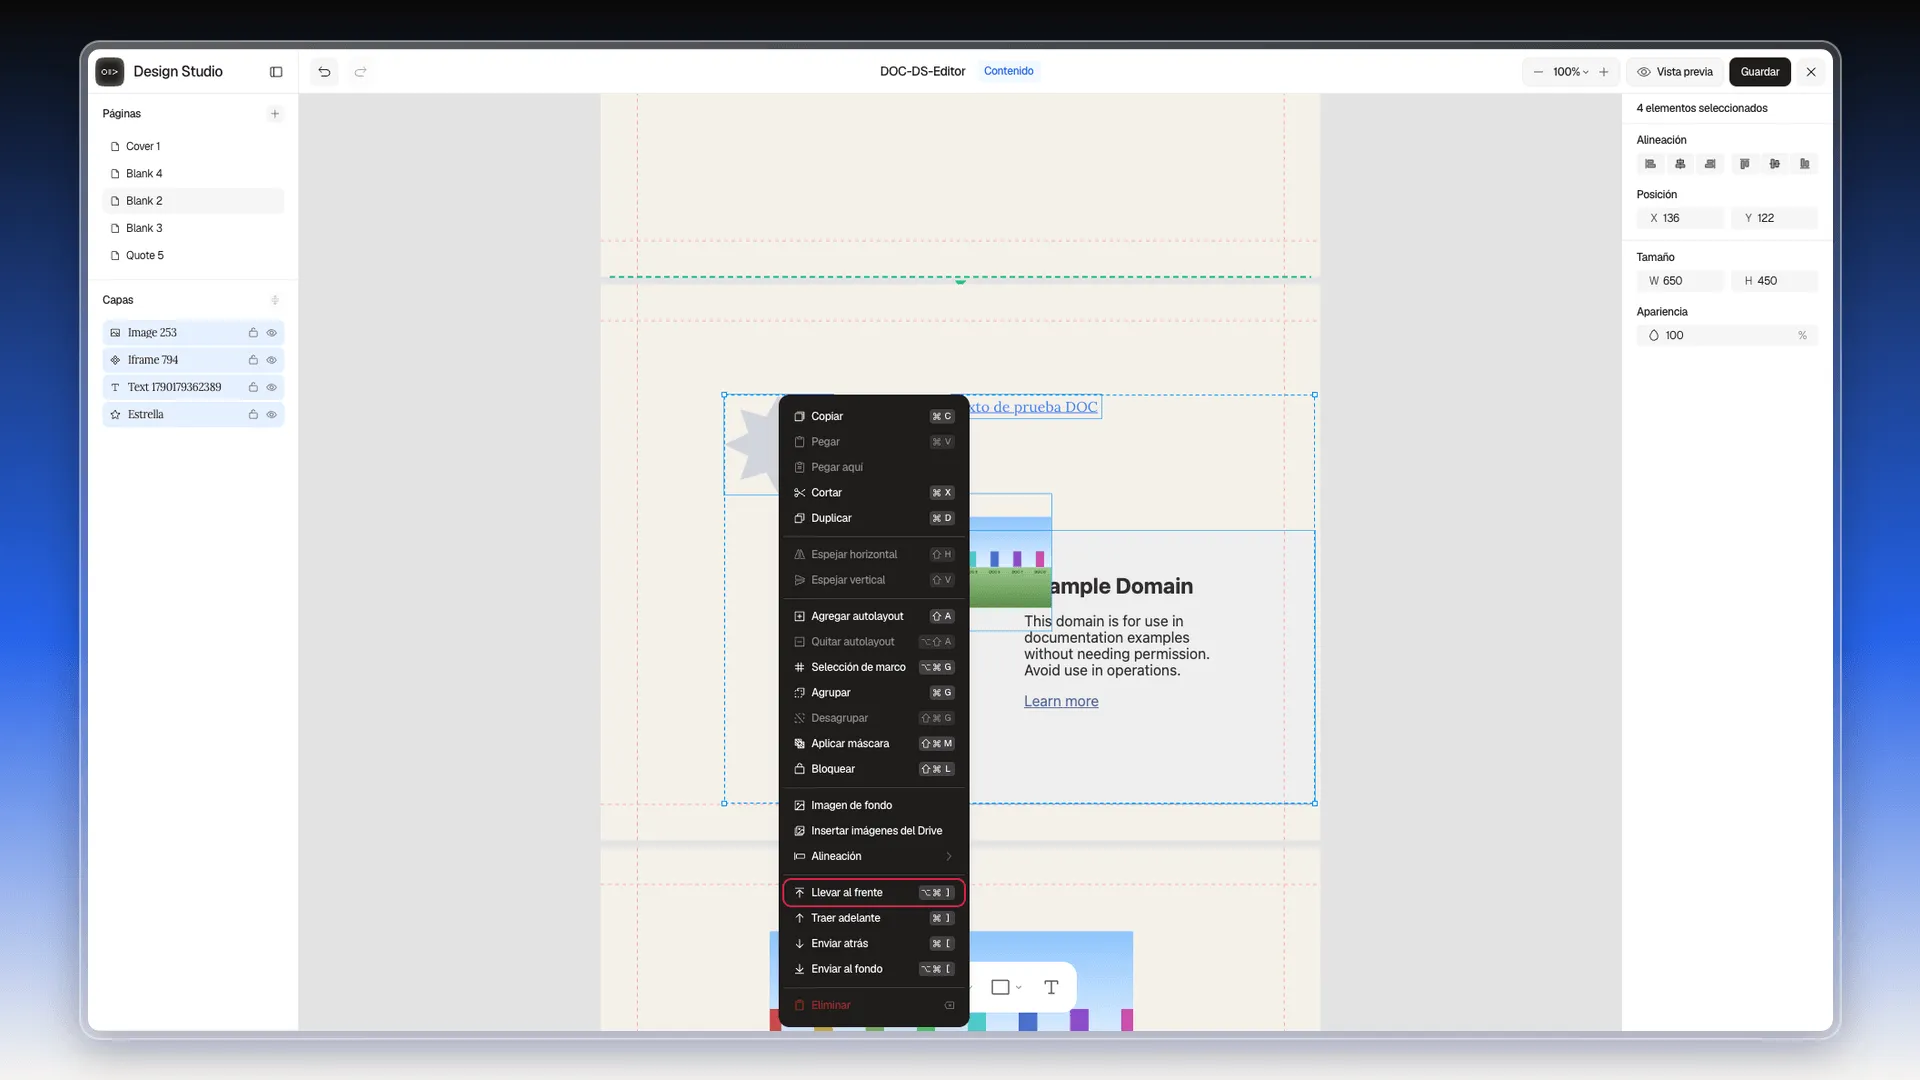Toggle the sidebar panel icon
Image resolution: width=1920 pixels, height=1080 pixels.
pos(276,72)
